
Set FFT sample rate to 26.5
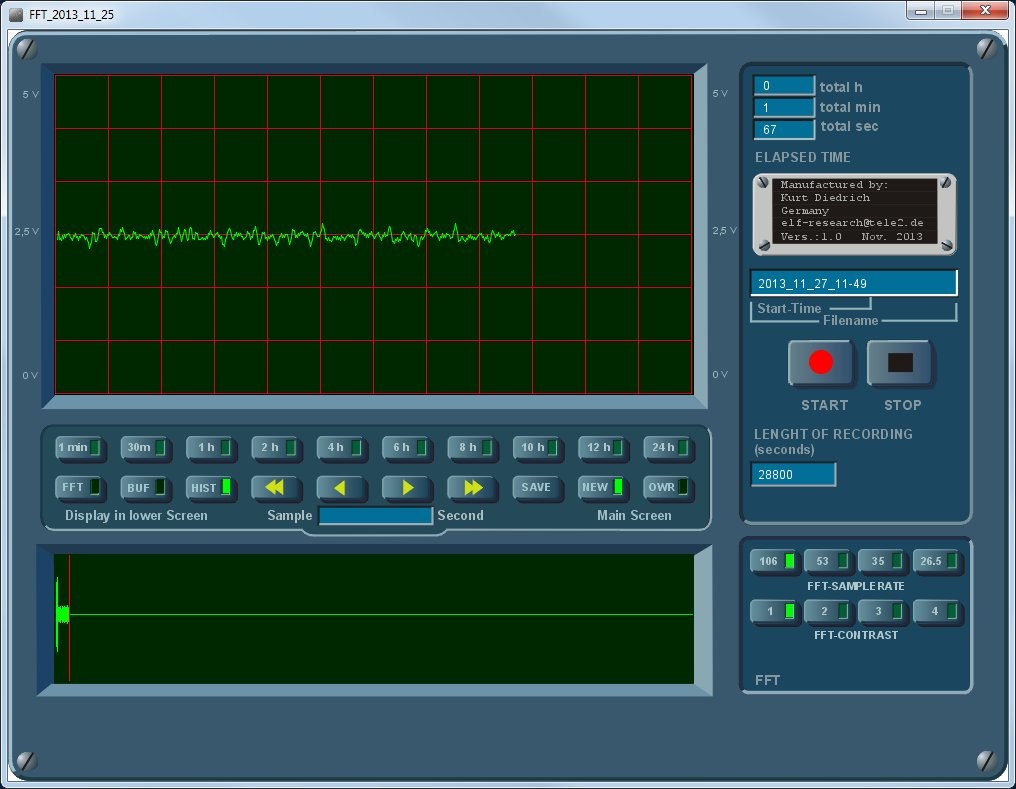(x=937, y=561)
